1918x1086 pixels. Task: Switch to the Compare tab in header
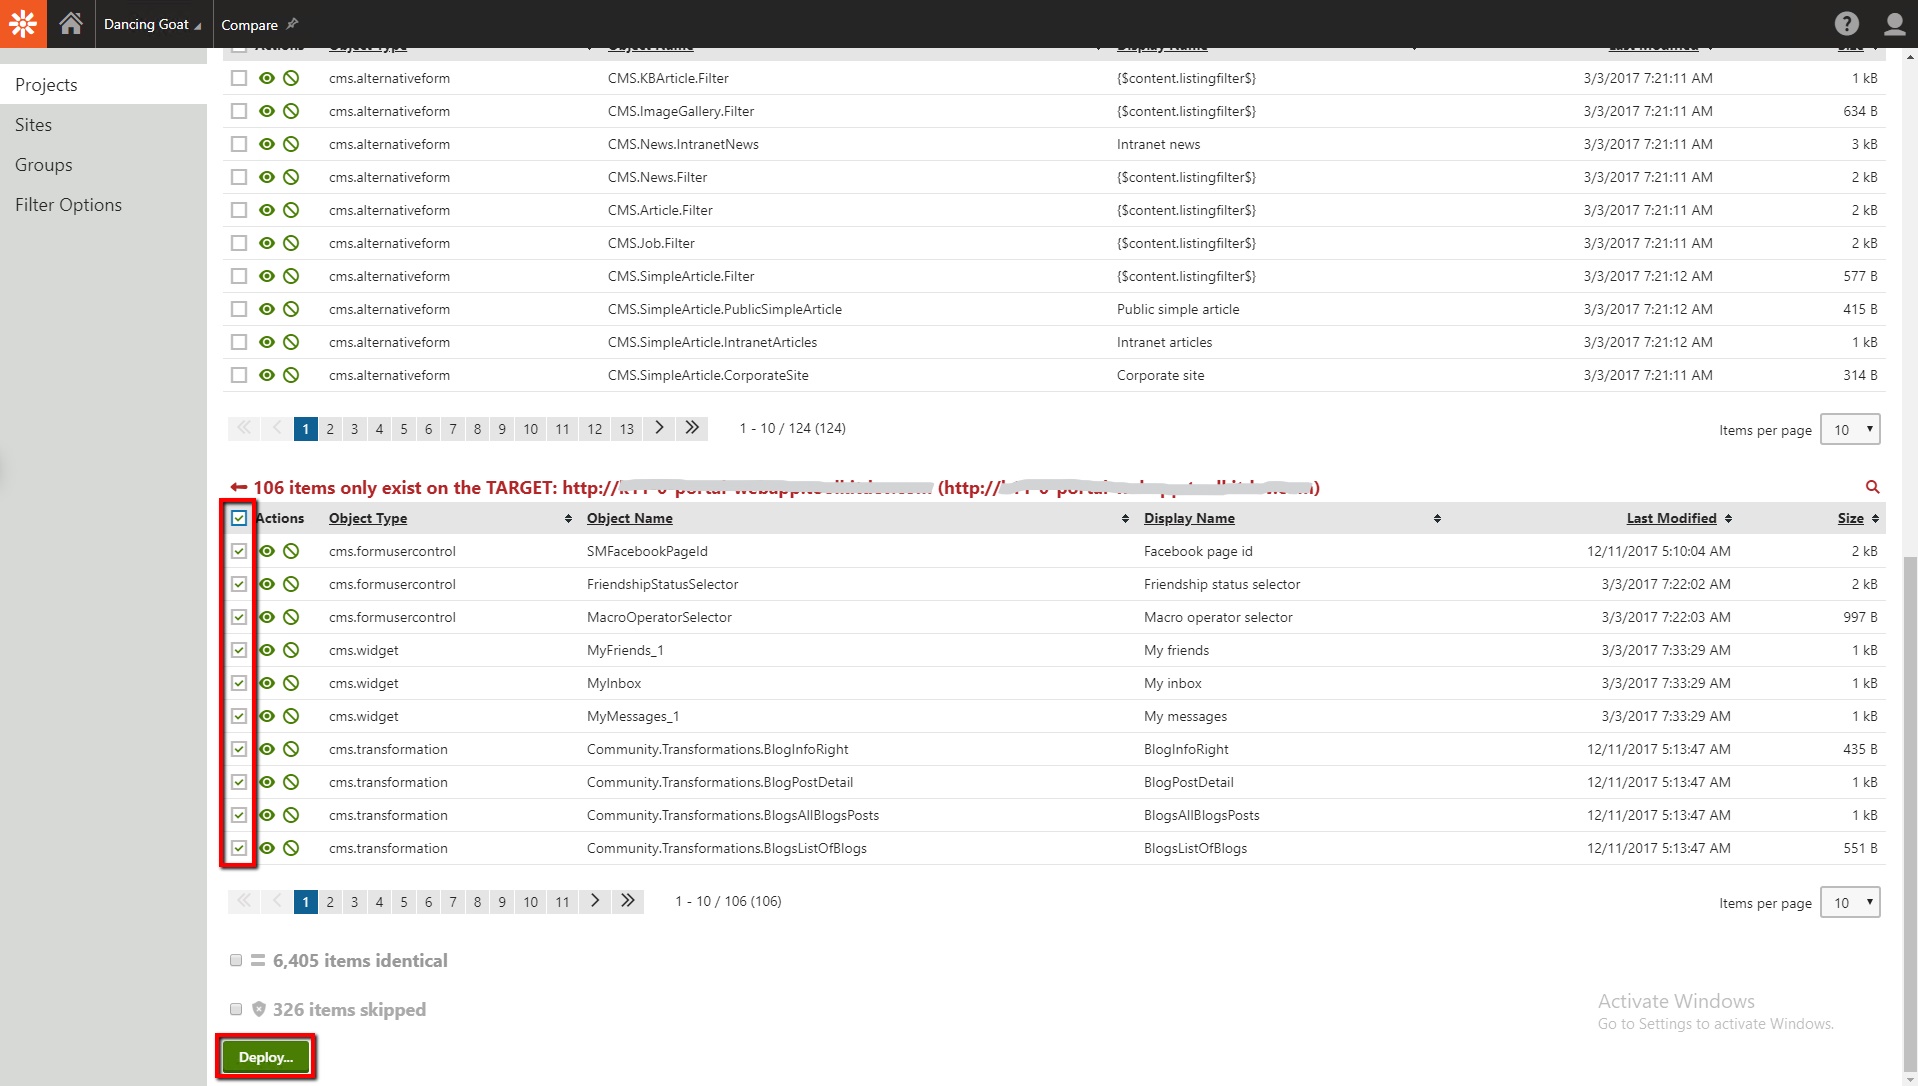pyautogui.click(x=249, y=24)
